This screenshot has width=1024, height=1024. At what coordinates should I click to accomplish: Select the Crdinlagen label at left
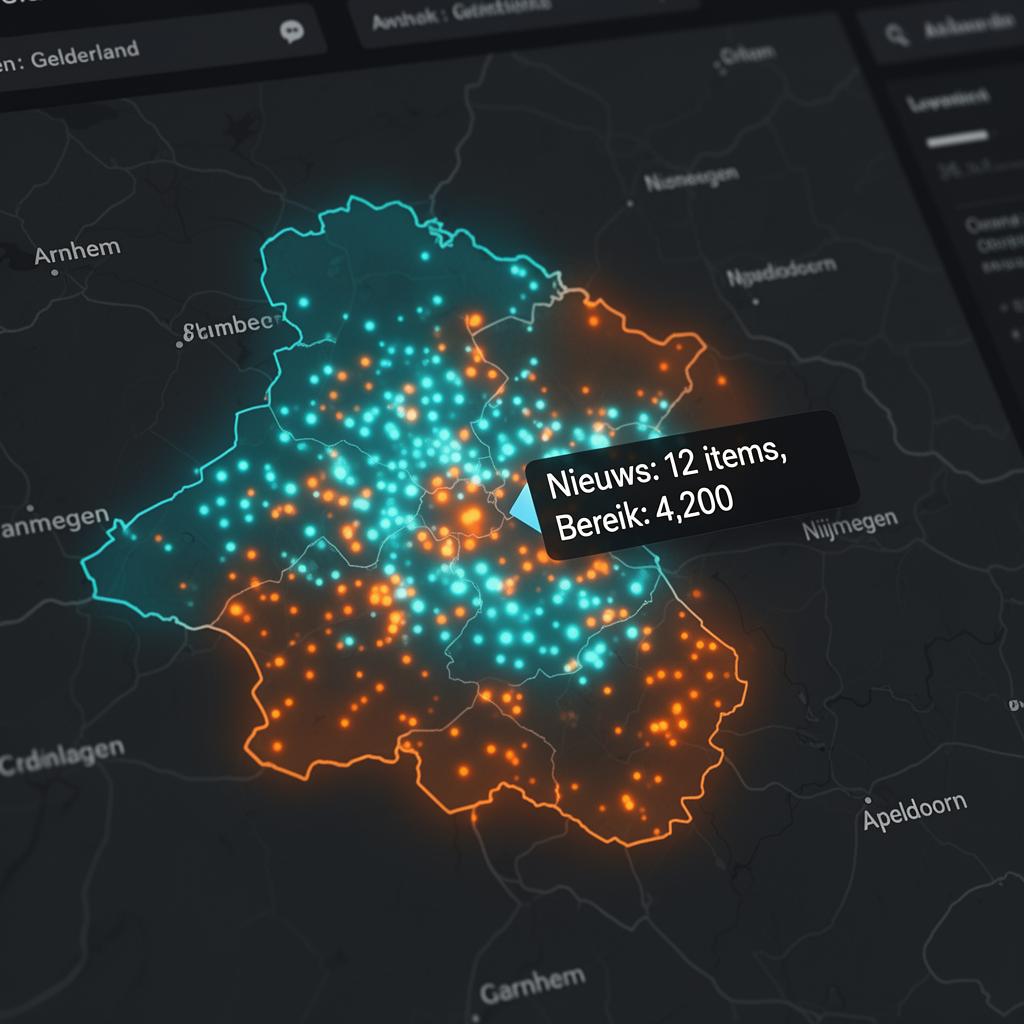62,758
